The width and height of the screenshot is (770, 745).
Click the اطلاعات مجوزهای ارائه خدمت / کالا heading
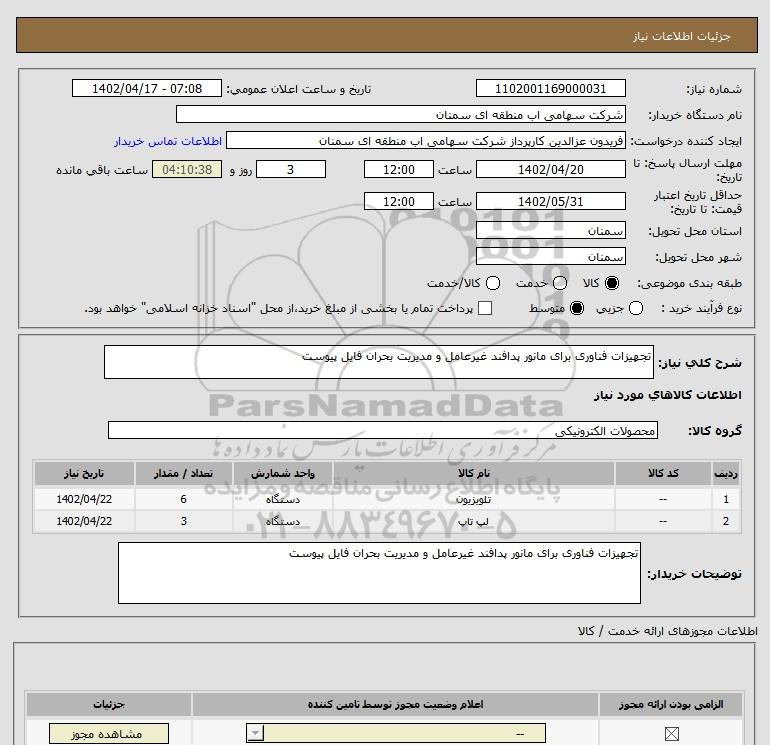(668, 631)
